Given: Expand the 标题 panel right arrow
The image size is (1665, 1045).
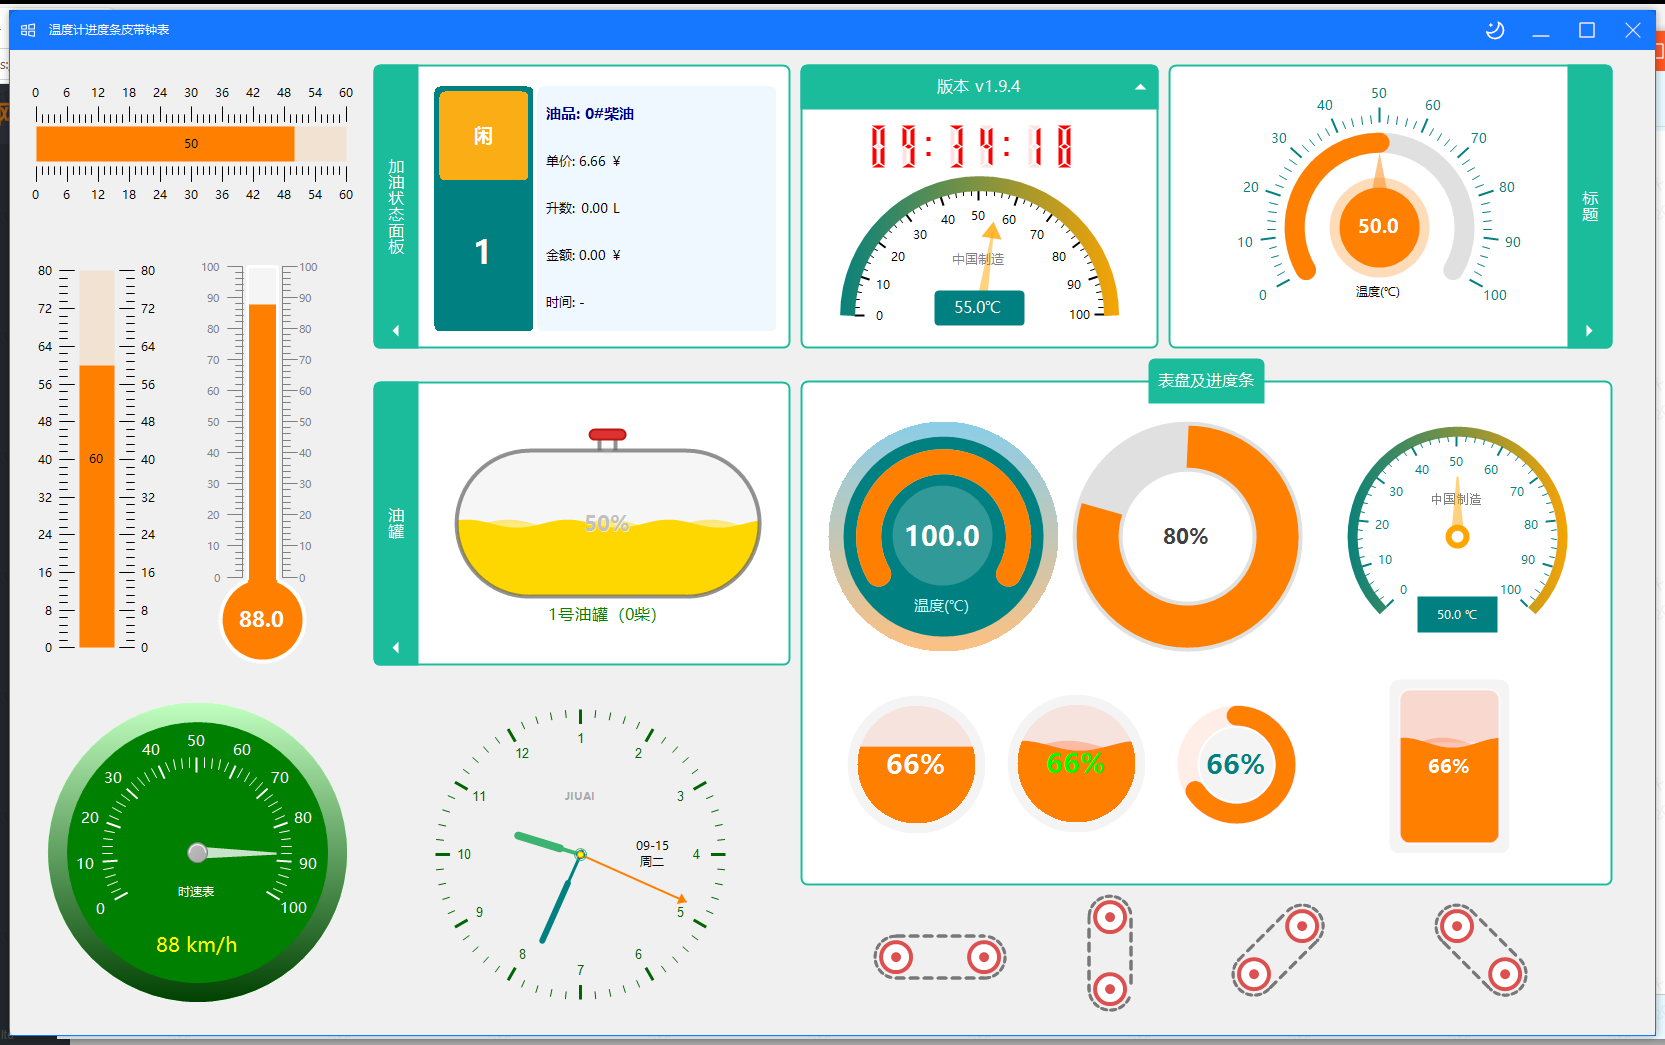Looking at the screenshot, I should tap(1589, 330).
